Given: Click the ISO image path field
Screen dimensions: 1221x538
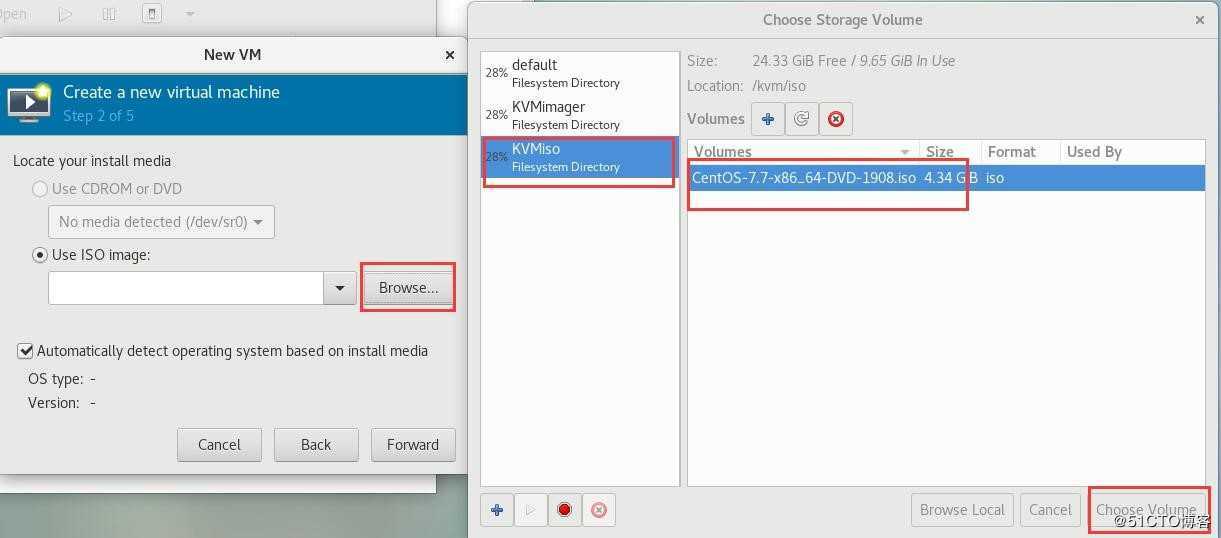Looking at the screenshot, I should click(x=186, y=288).
